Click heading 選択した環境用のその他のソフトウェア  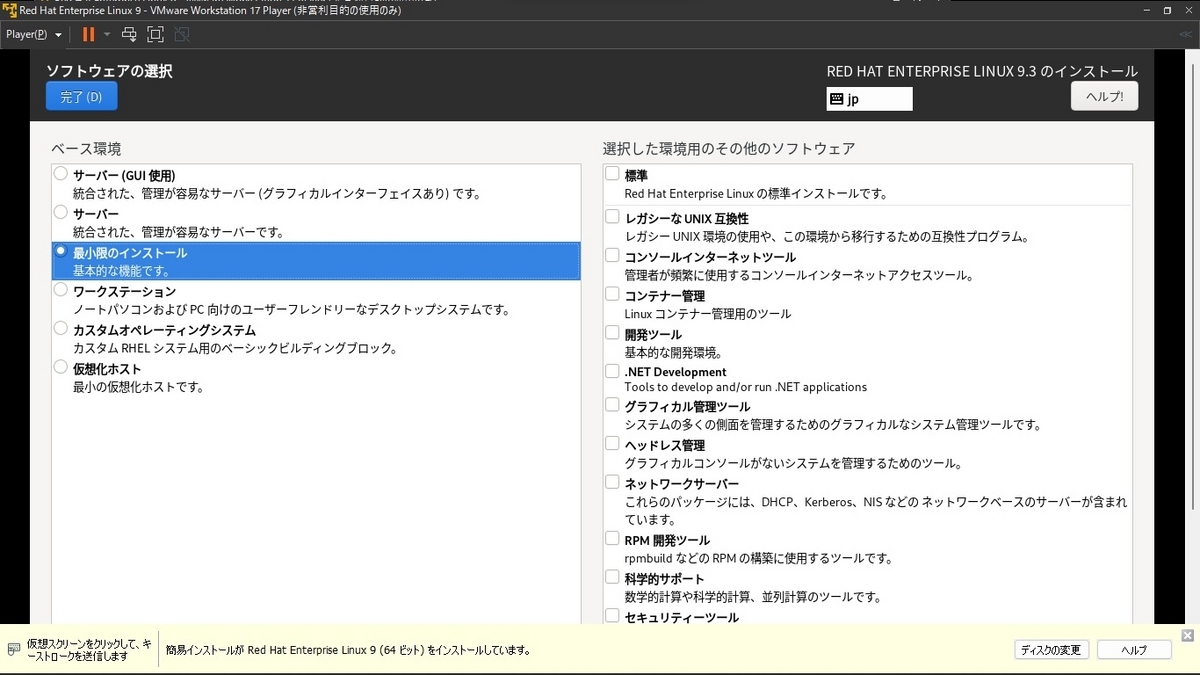(x=729, y=149)
